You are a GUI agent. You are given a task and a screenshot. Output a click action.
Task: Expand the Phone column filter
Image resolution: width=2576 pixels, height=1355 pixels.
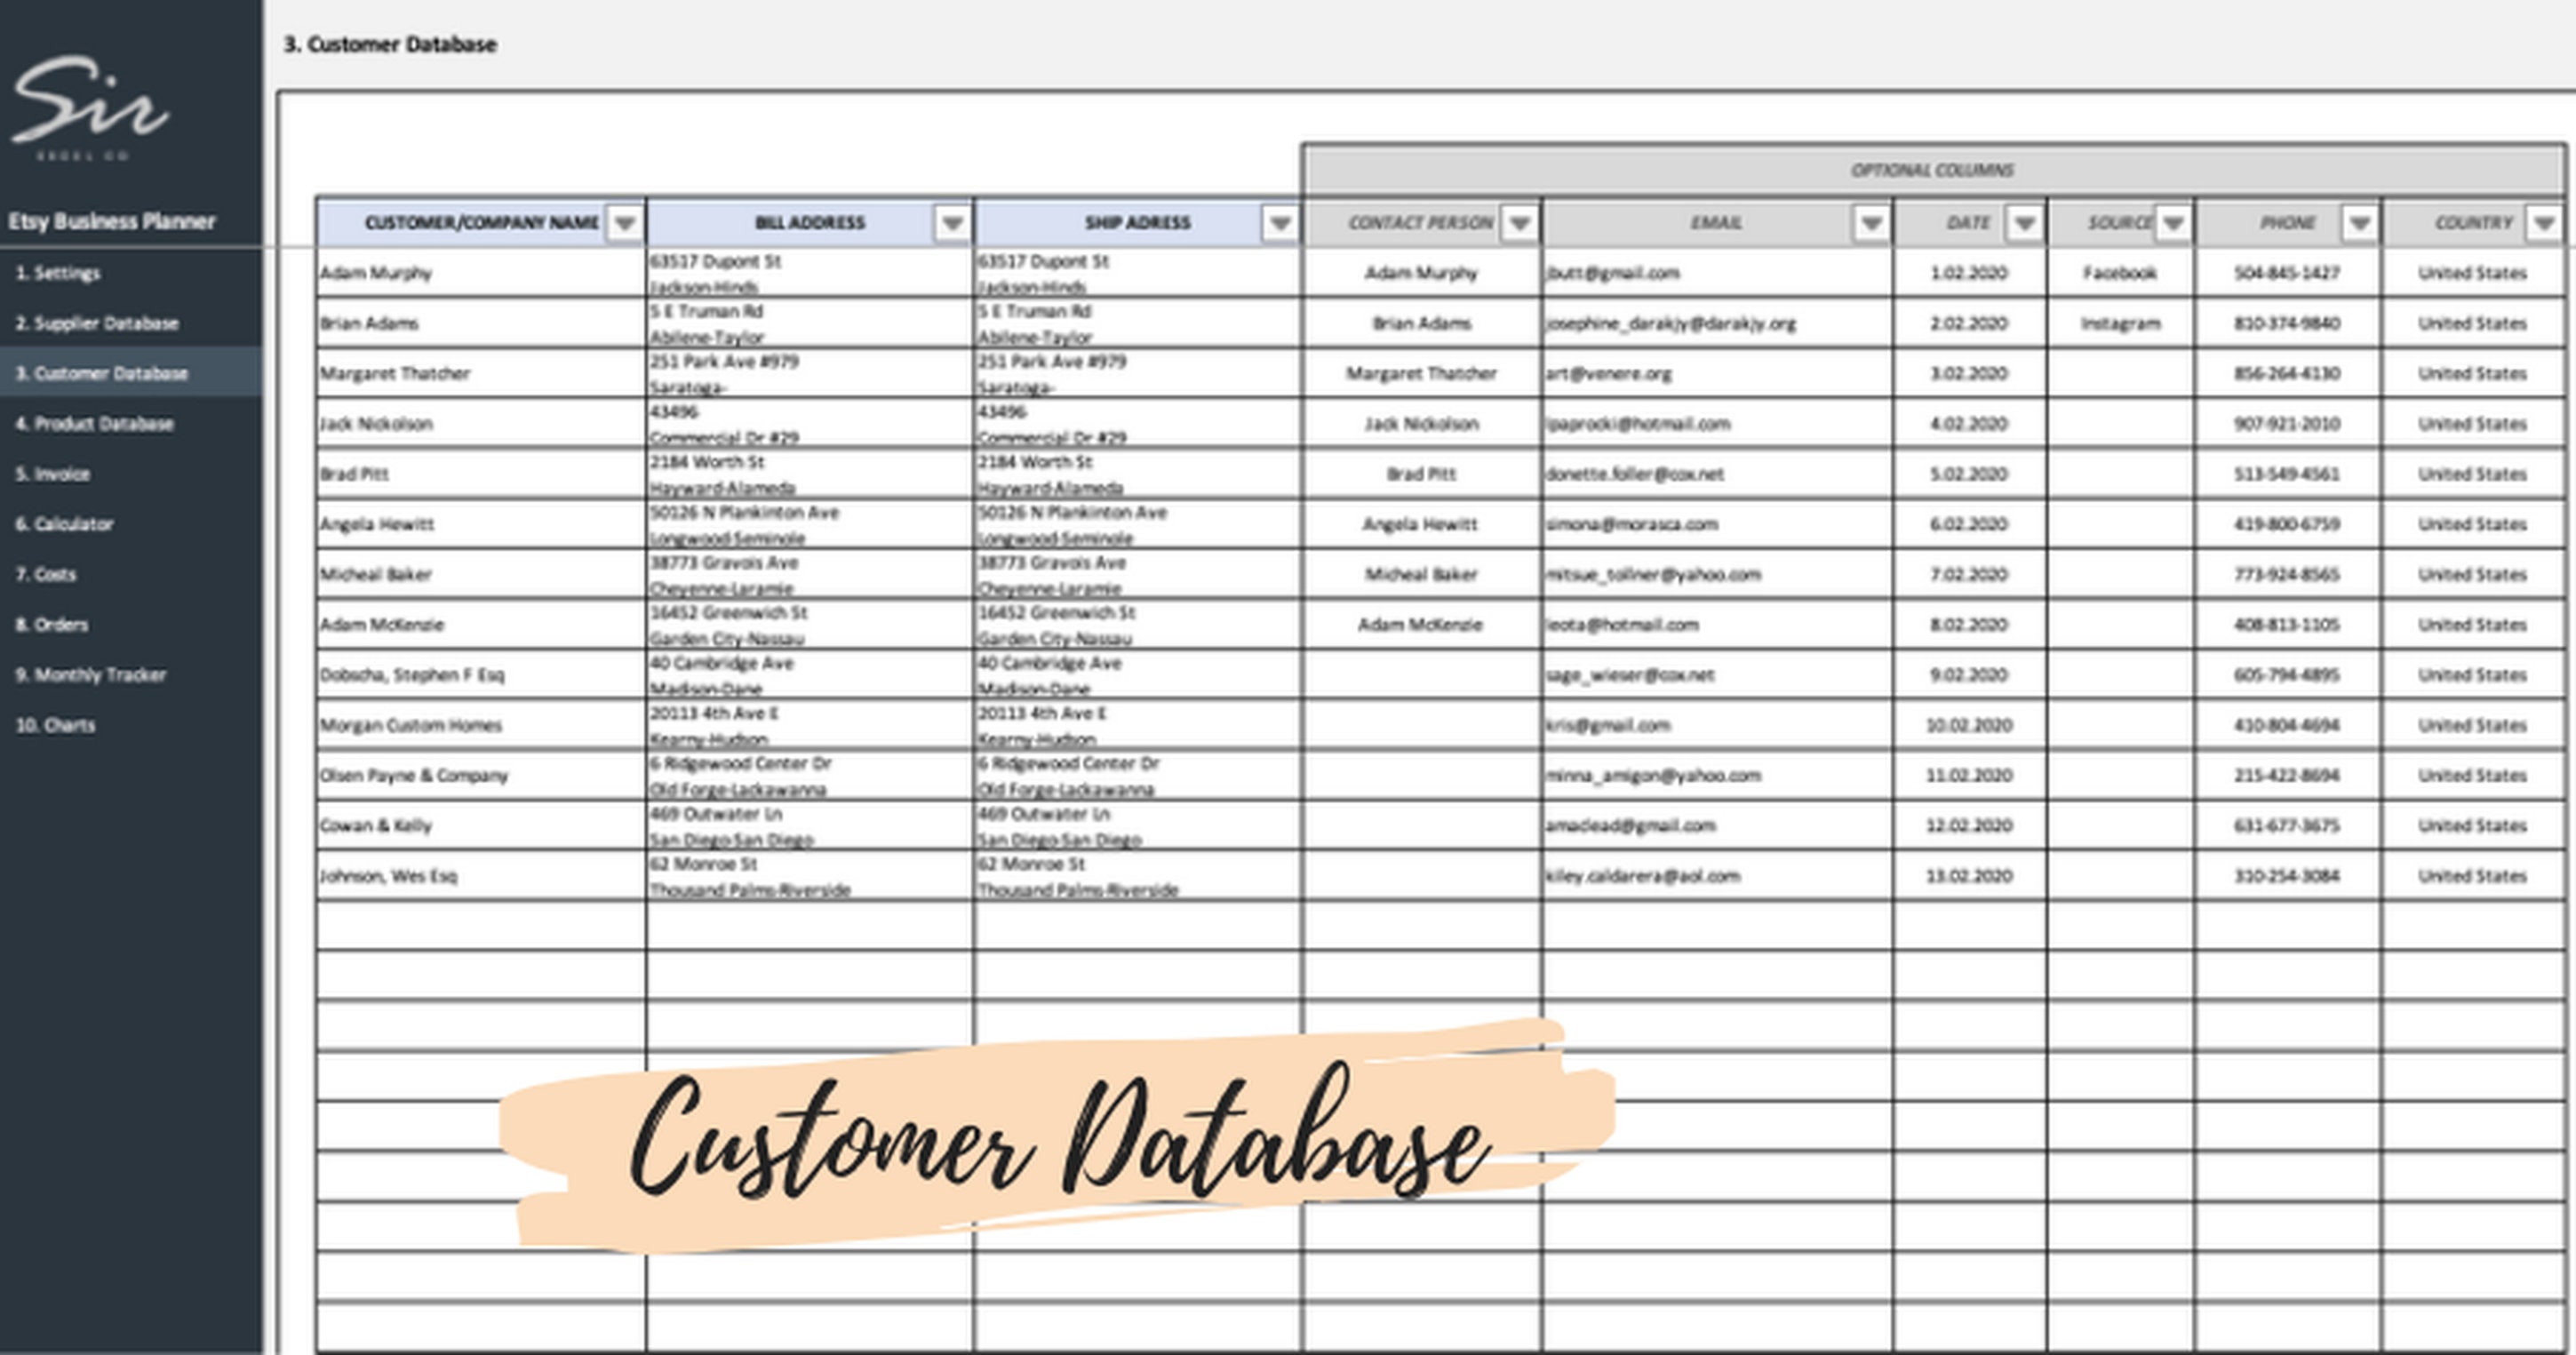pos(2360,223)
